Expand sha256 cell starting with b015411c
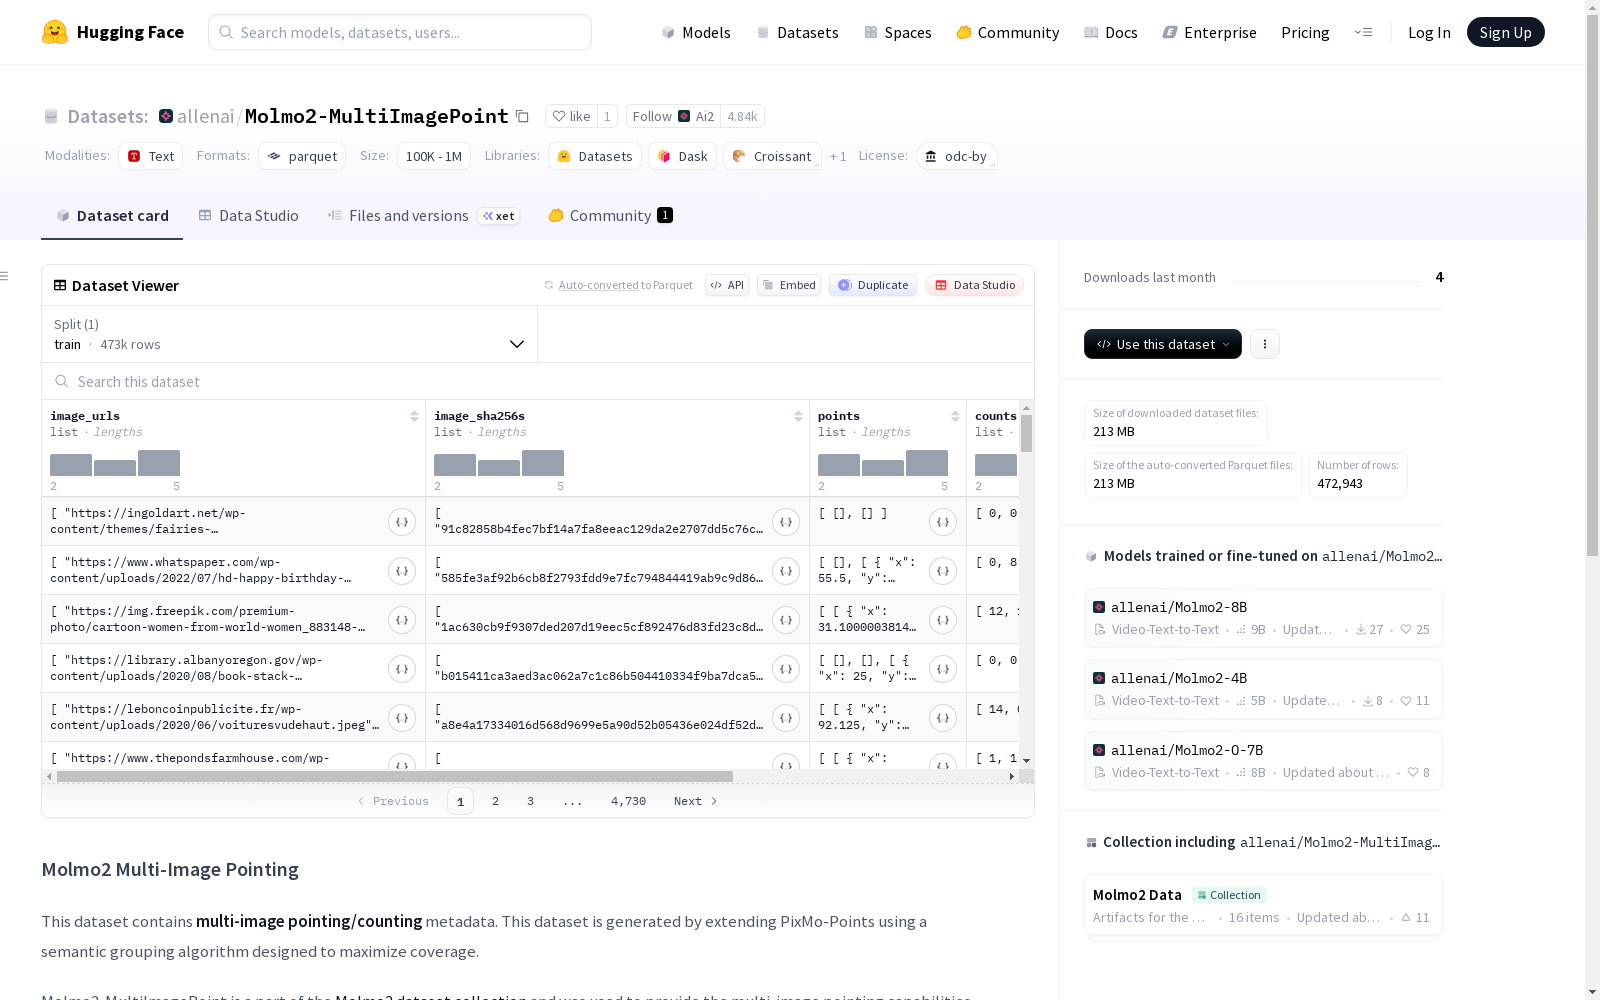Image resolution: width=1600 pixels, height=1000 pixels. (786, 669)
